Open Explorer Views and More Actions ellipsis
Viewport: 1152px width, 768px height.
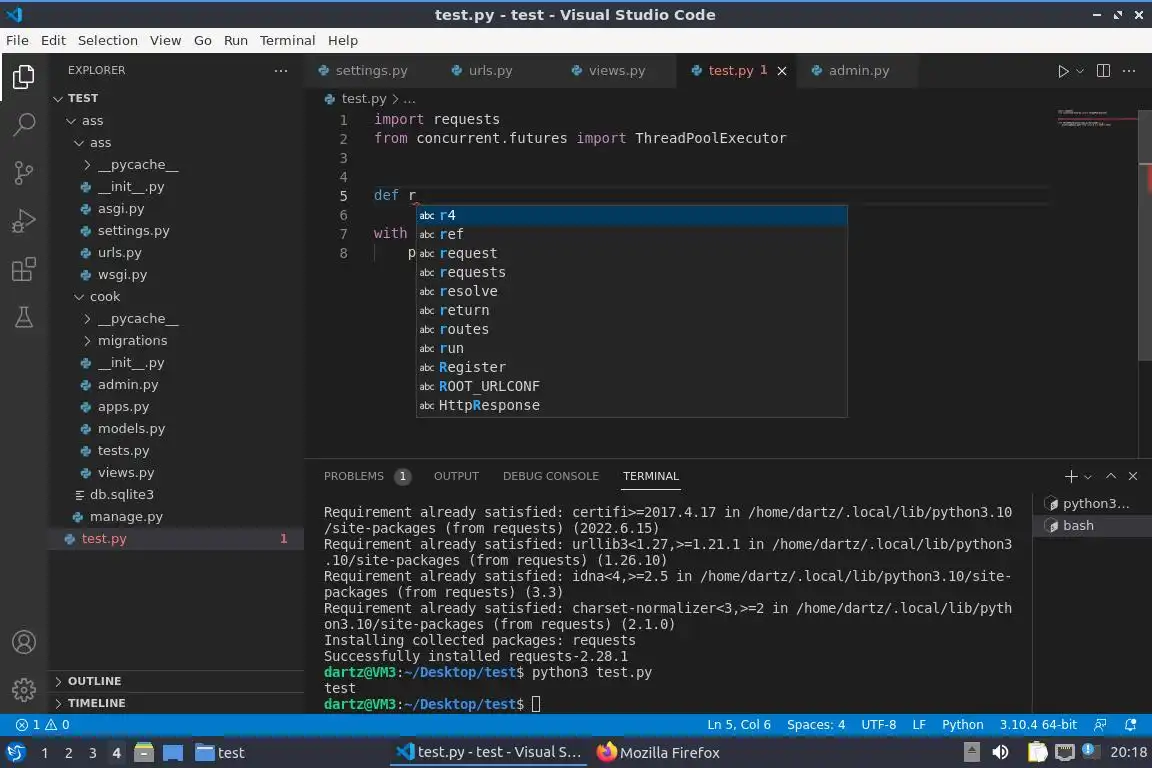(281, 71)
